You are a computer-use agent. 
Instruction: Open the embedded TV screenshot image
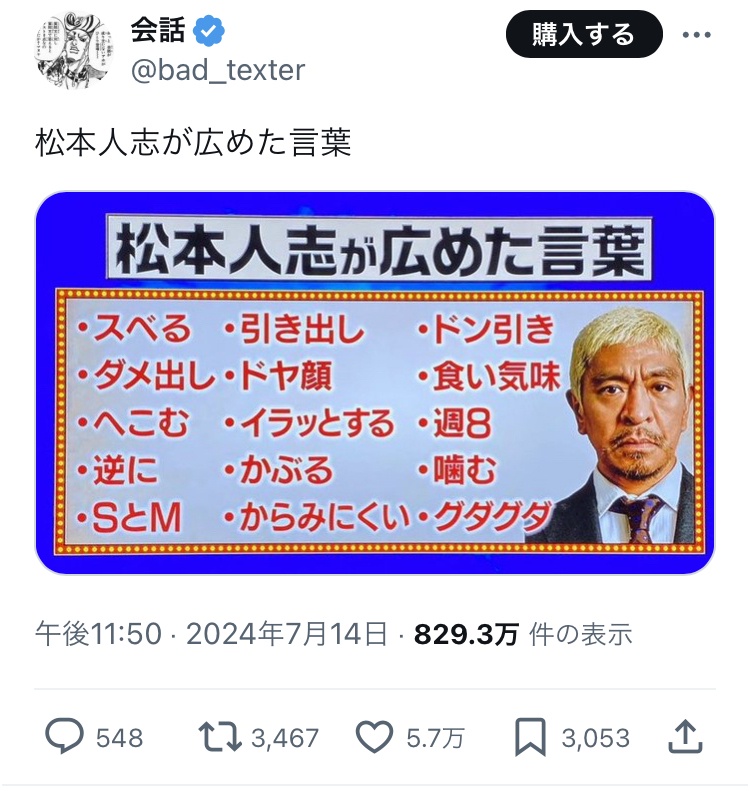374,382
